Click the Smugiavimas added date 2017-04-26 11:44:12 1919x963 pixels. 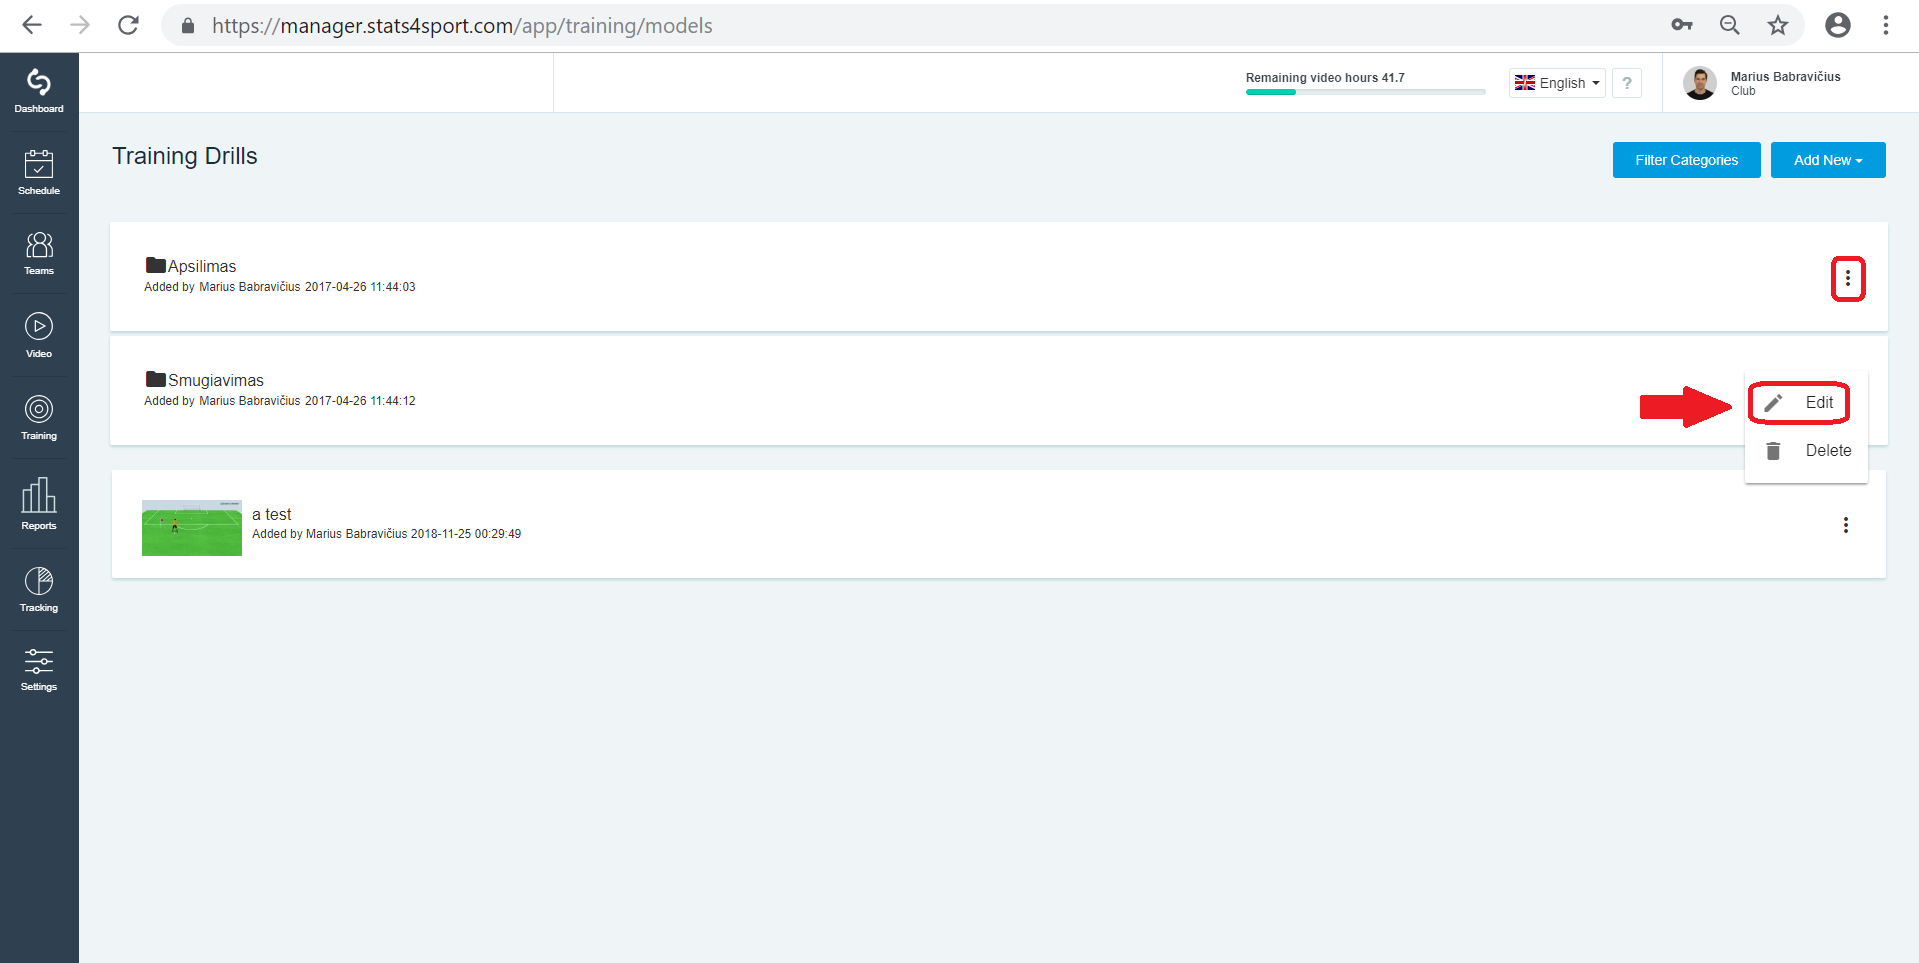point(360,401)
